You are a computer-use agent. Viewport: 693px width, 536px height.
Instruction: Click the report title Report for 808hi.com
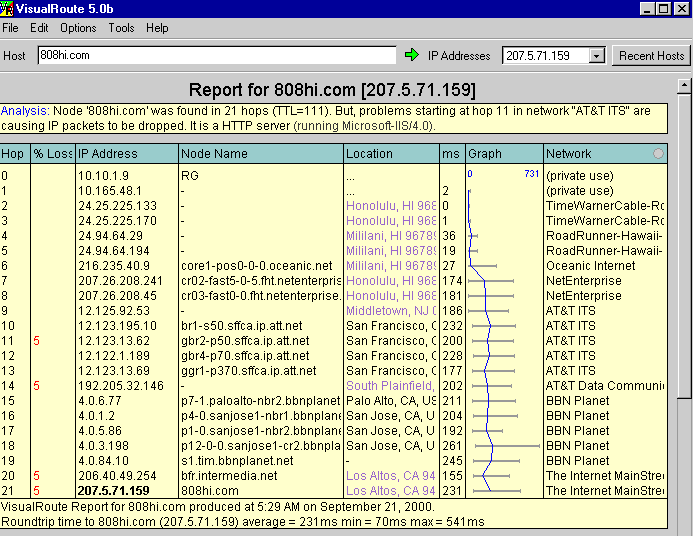332,90
